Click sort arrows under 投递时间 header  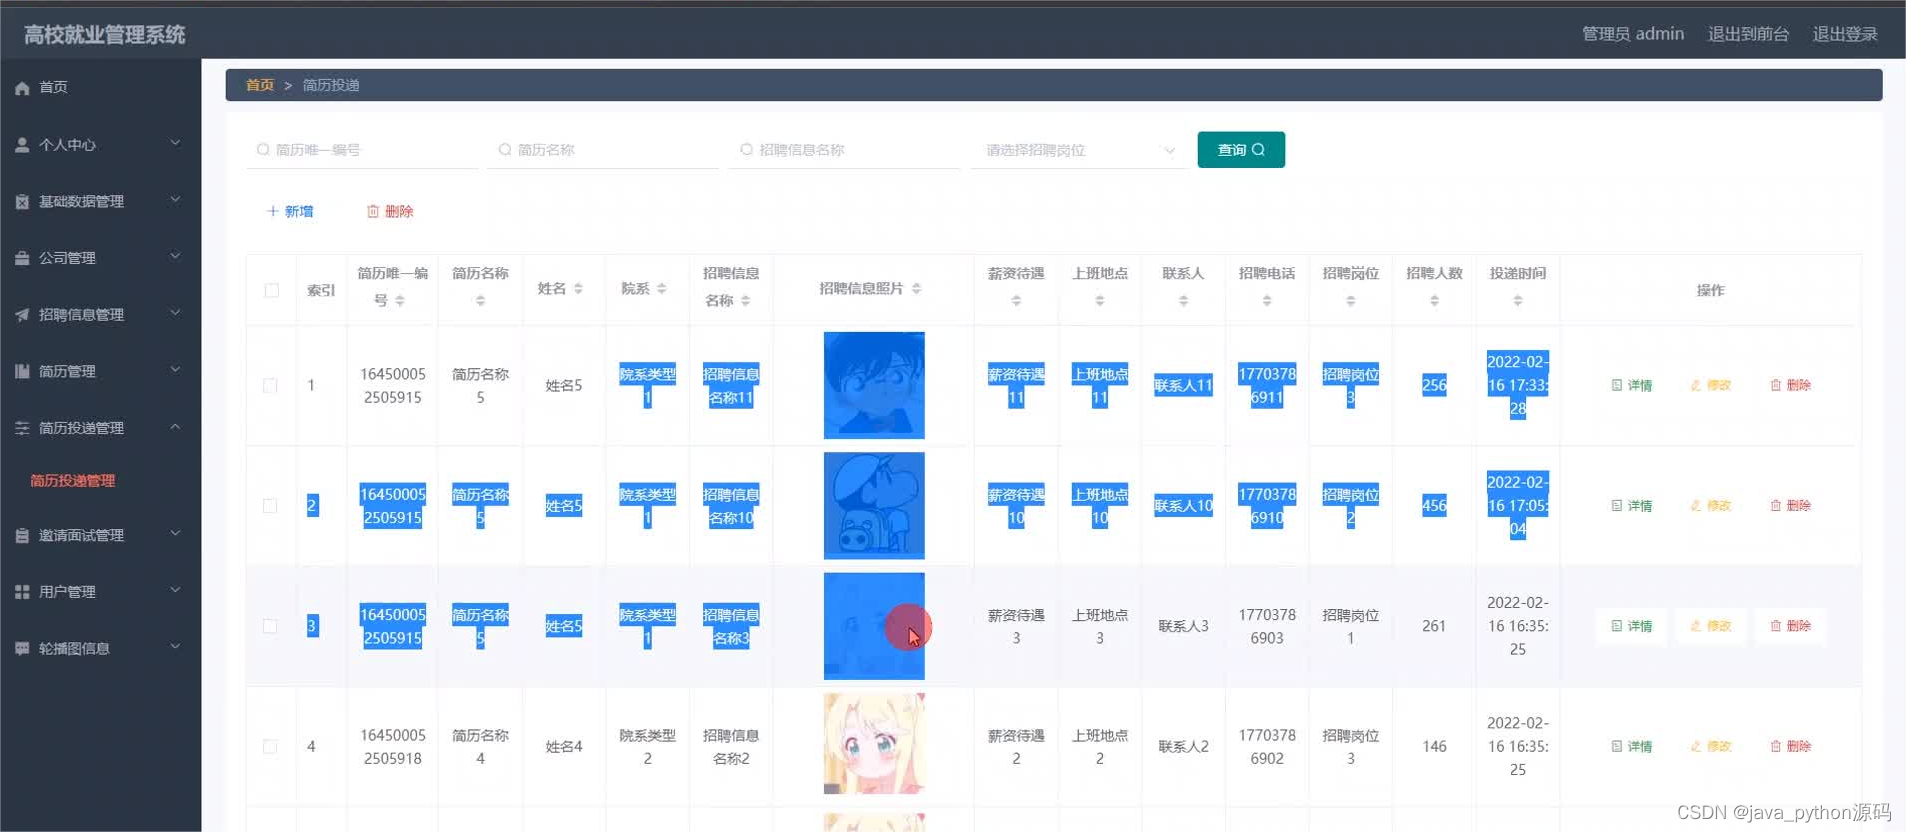tap(1517, 301)
